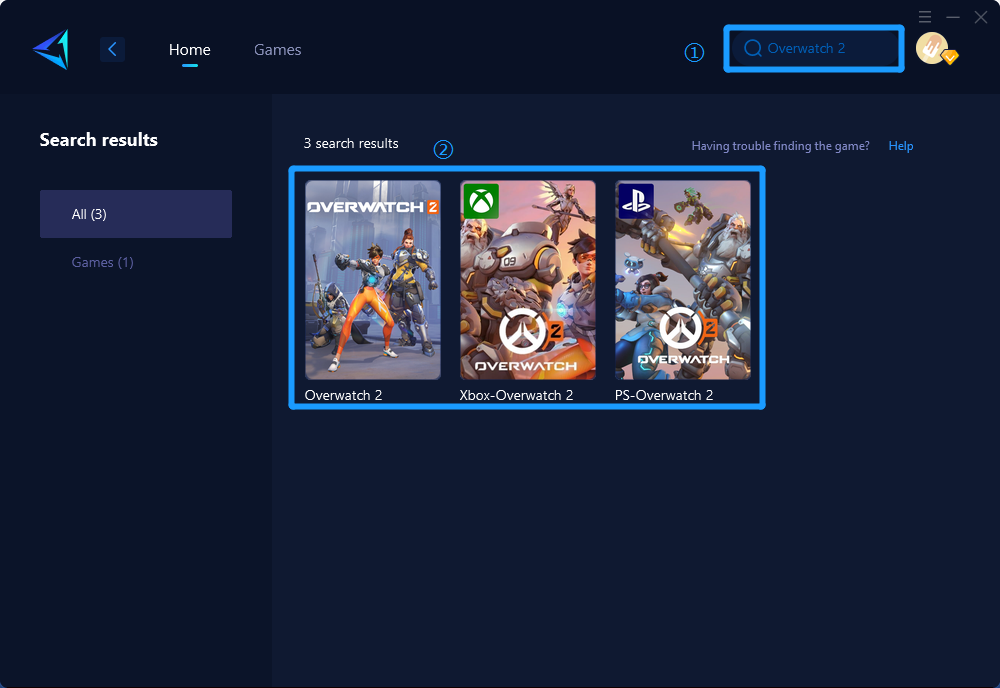Viewport: 1000px width, 688px height.
Task: Click the "Overwatch 2" game title text
Action: pos(343,395)
